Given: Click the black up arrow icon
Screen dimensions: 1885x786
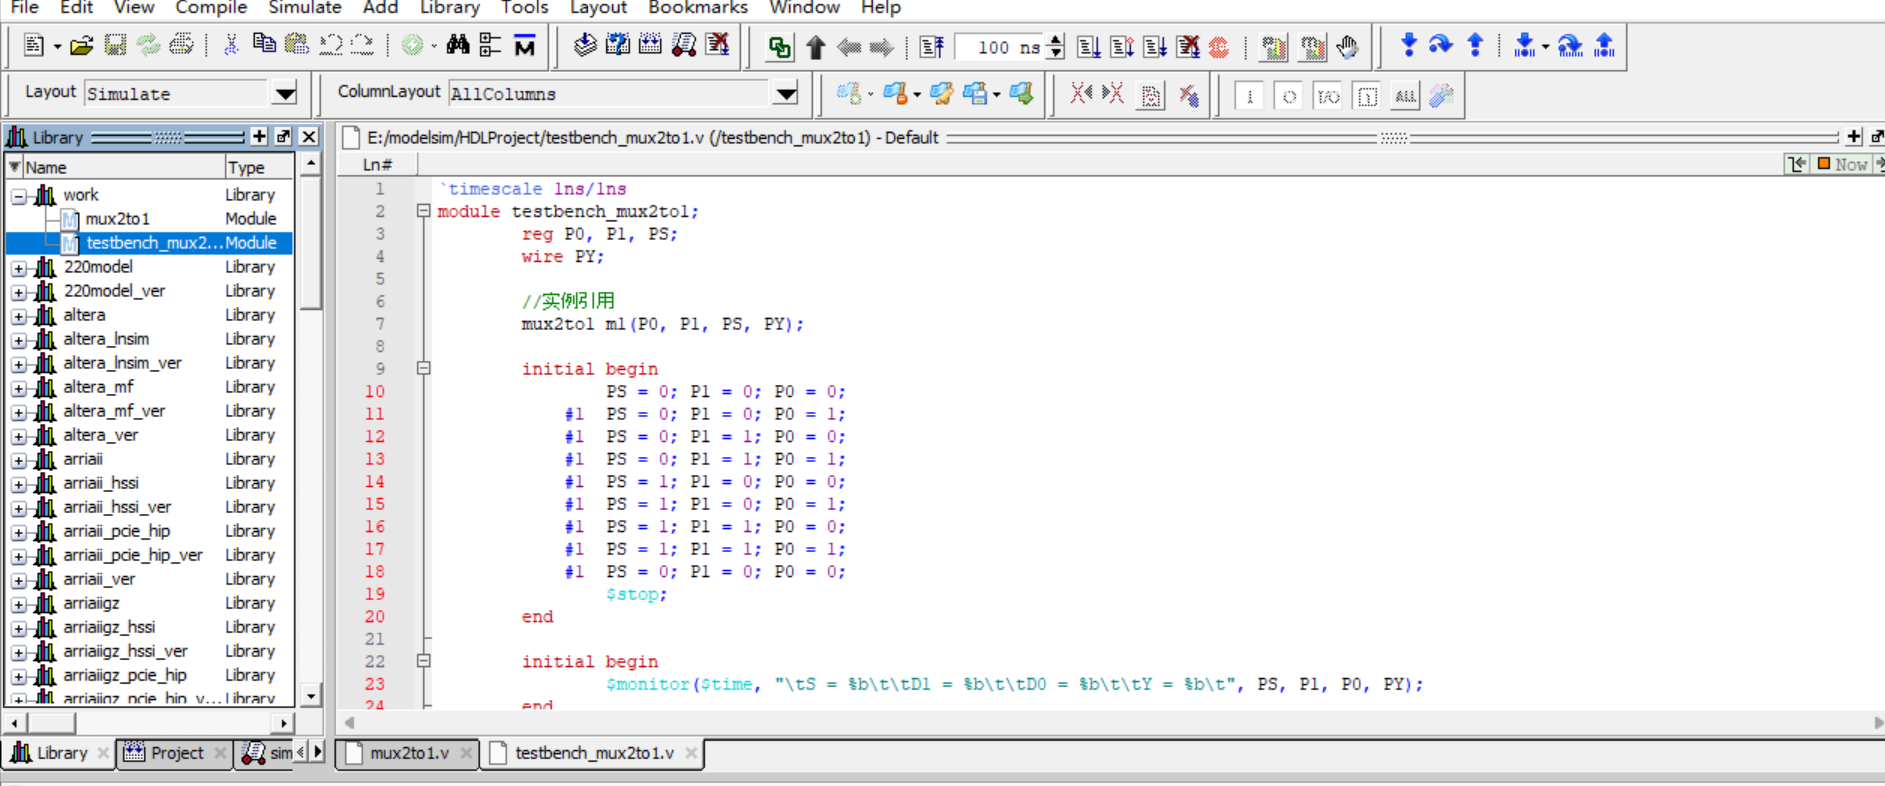Looking at the screenshot, I should 816,47.
